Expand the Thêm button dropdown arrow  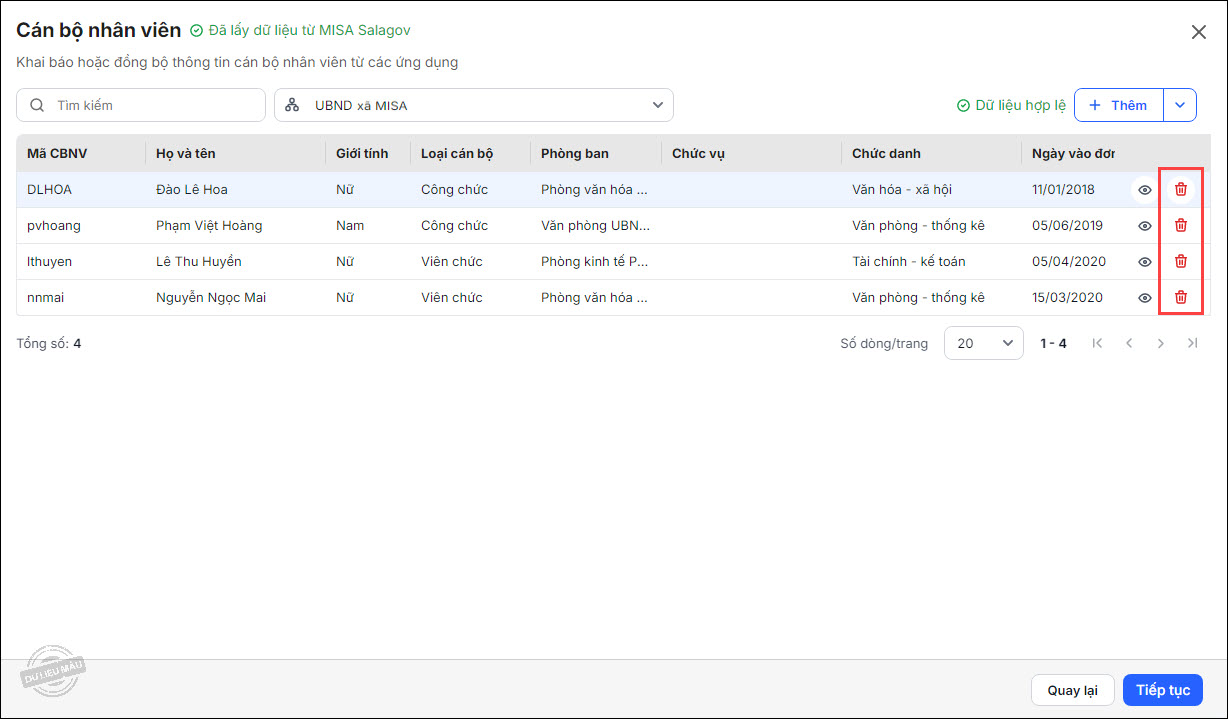point(1180,105)
